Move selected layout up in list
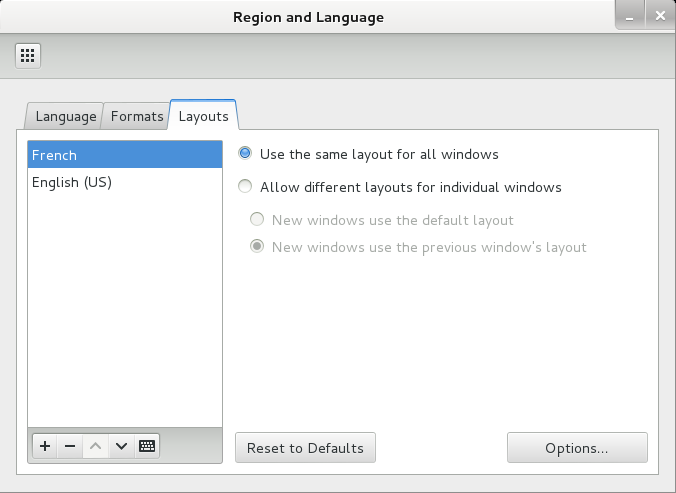The image size is (676, 493). pos(95,446)
